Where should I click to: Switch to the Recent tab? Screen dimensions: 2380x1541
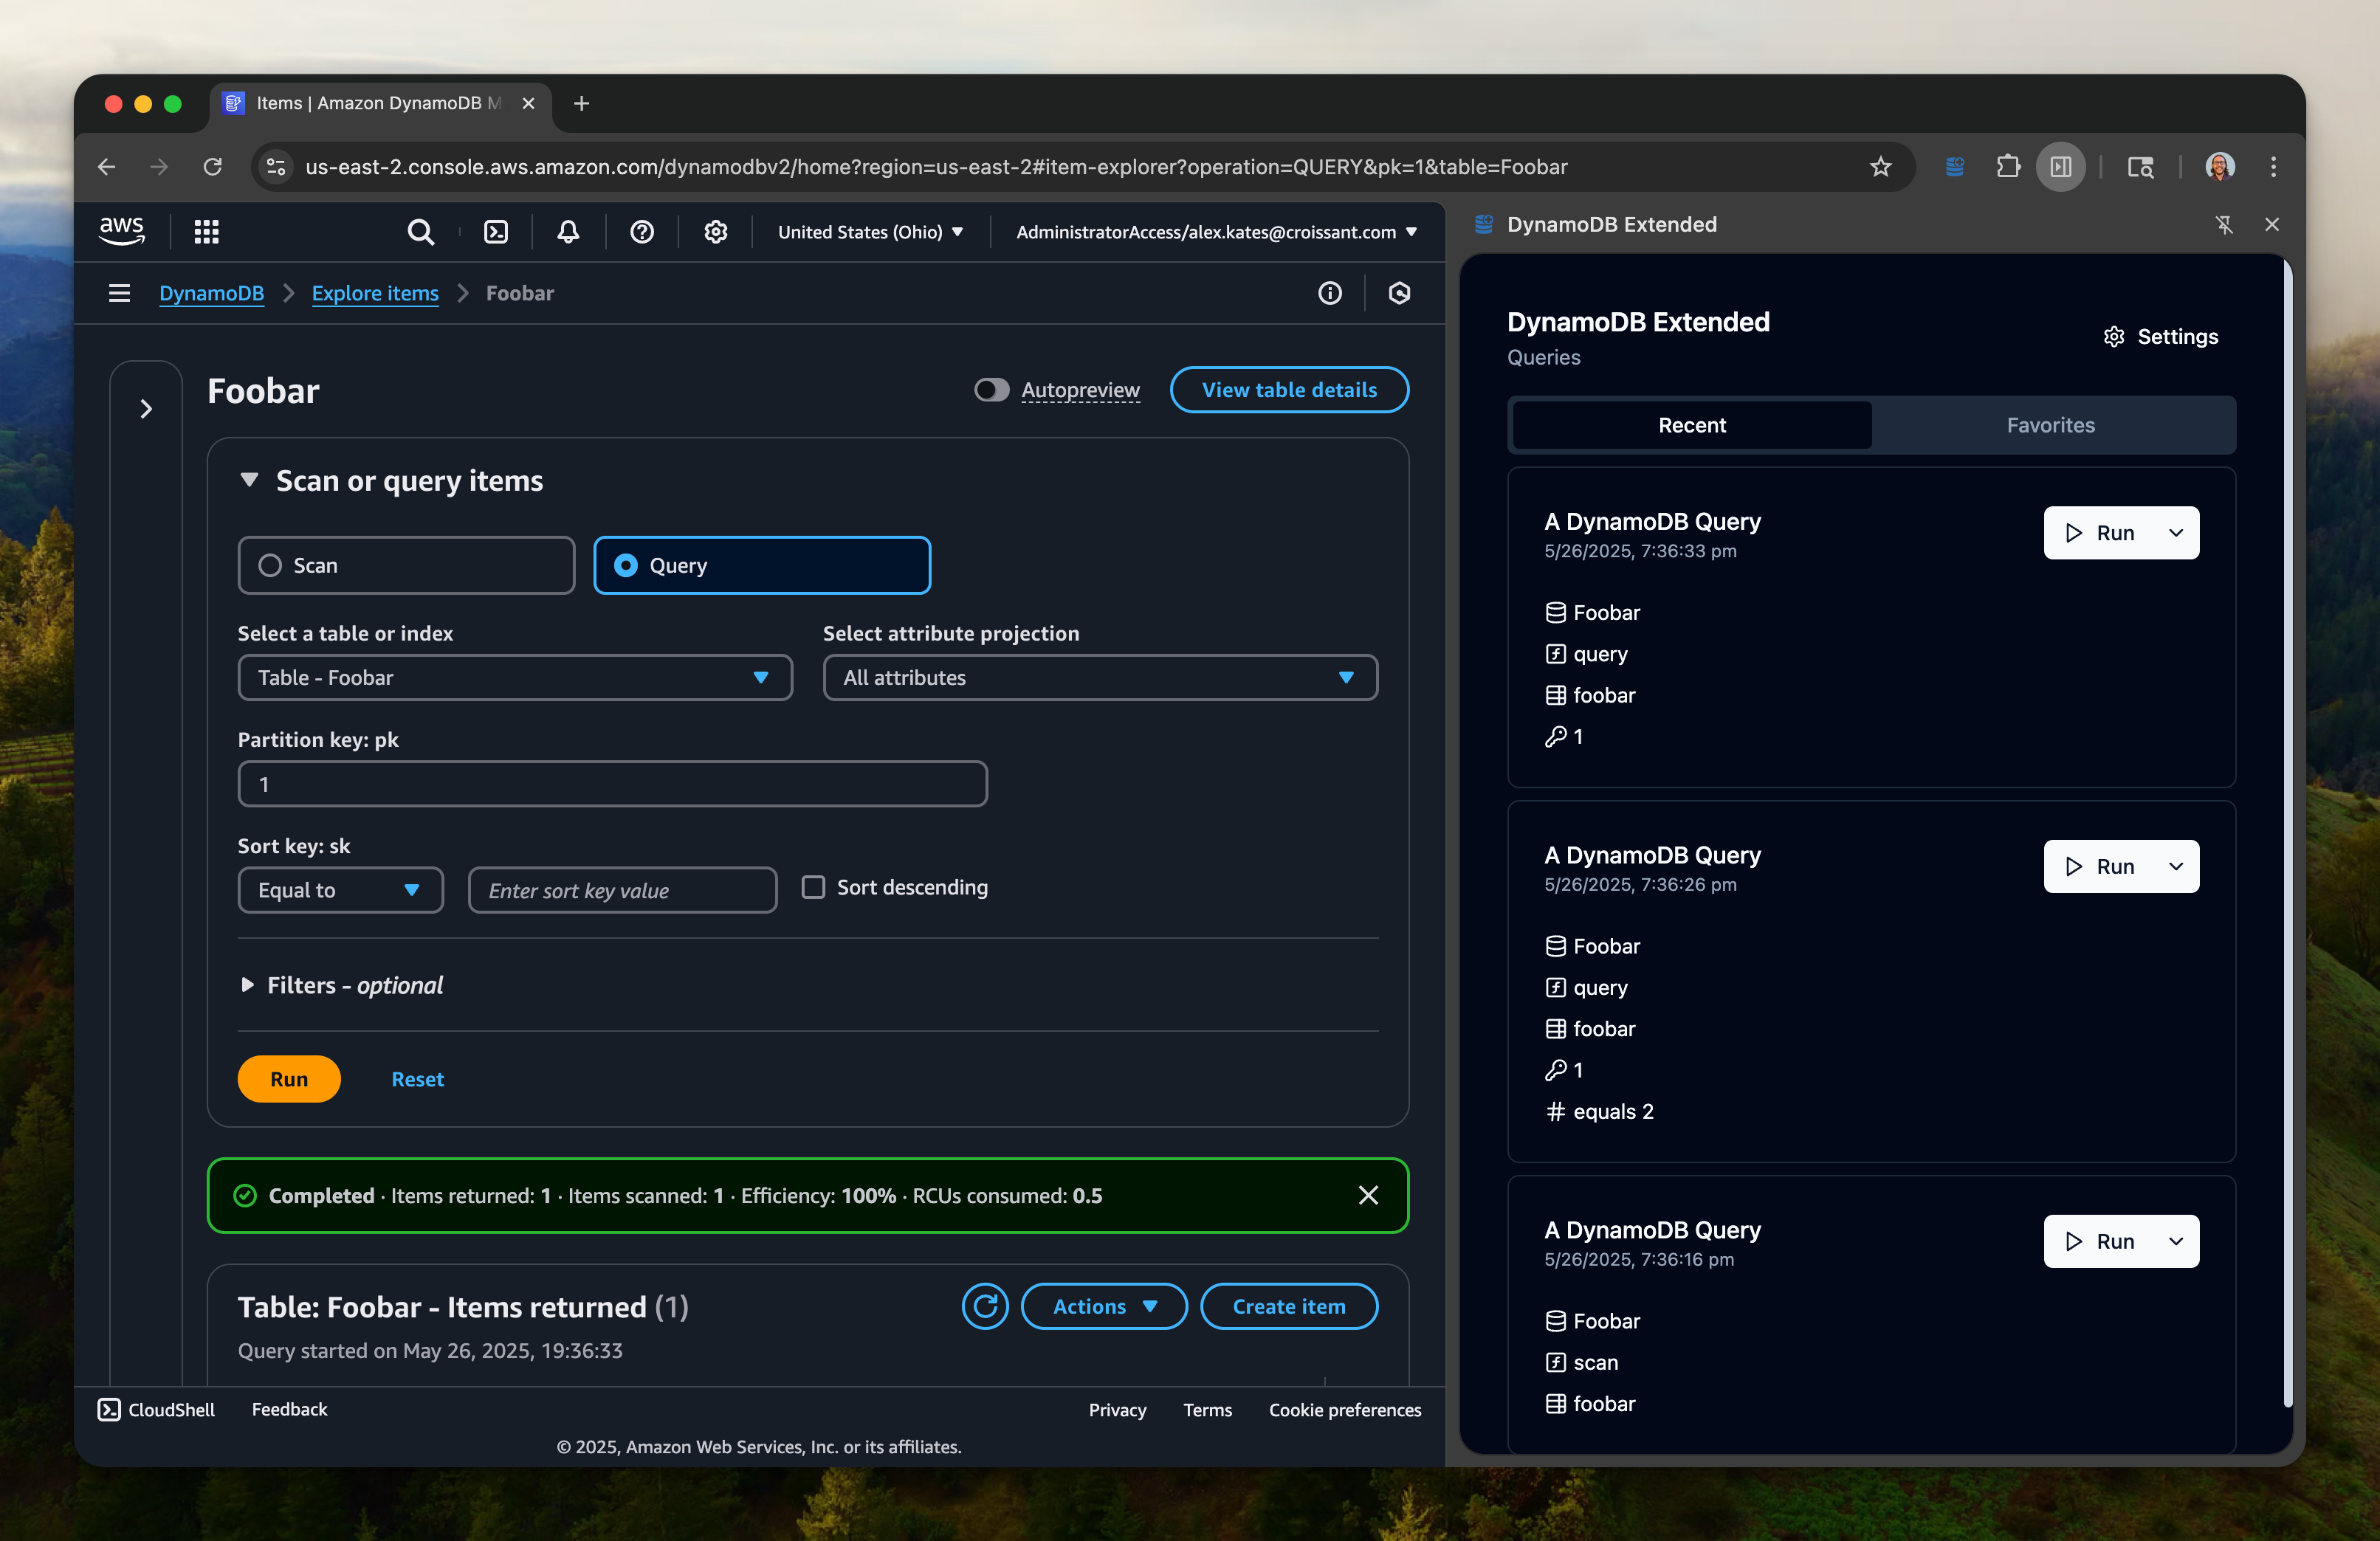tap(1692, 425)
